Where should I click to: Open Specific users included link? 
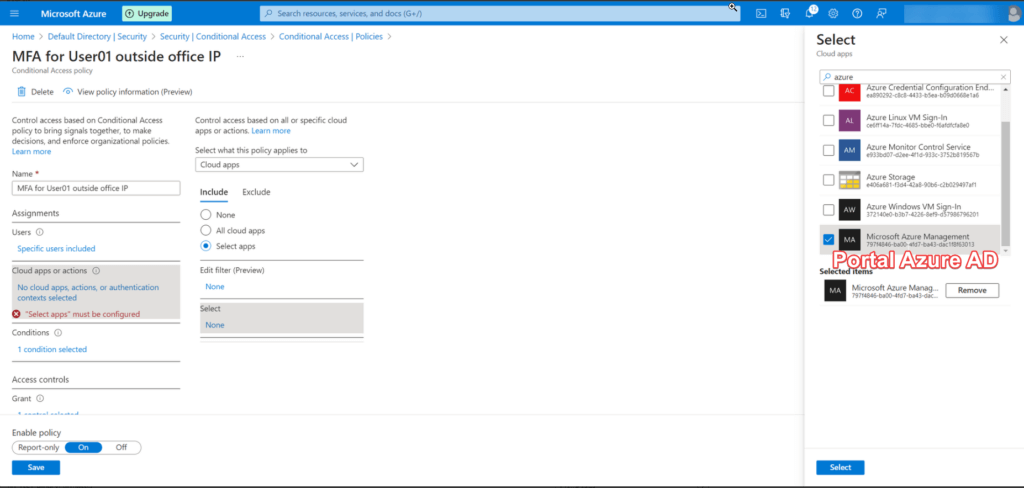(56, 248)
